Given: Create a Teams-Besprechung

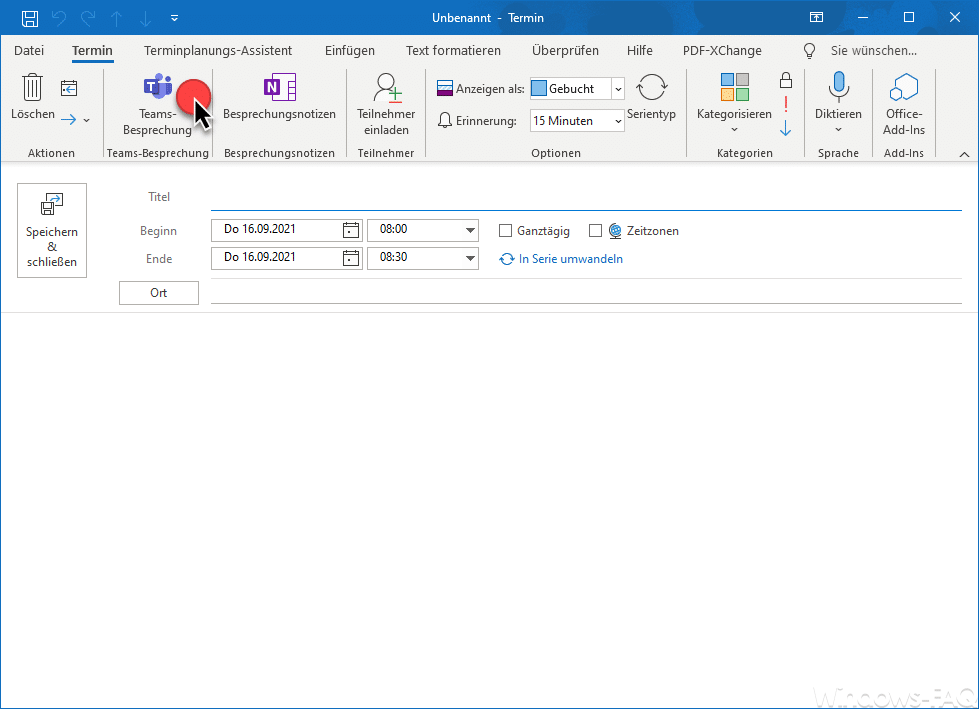Looking at the screenshot, I should (x=157, y=105).
